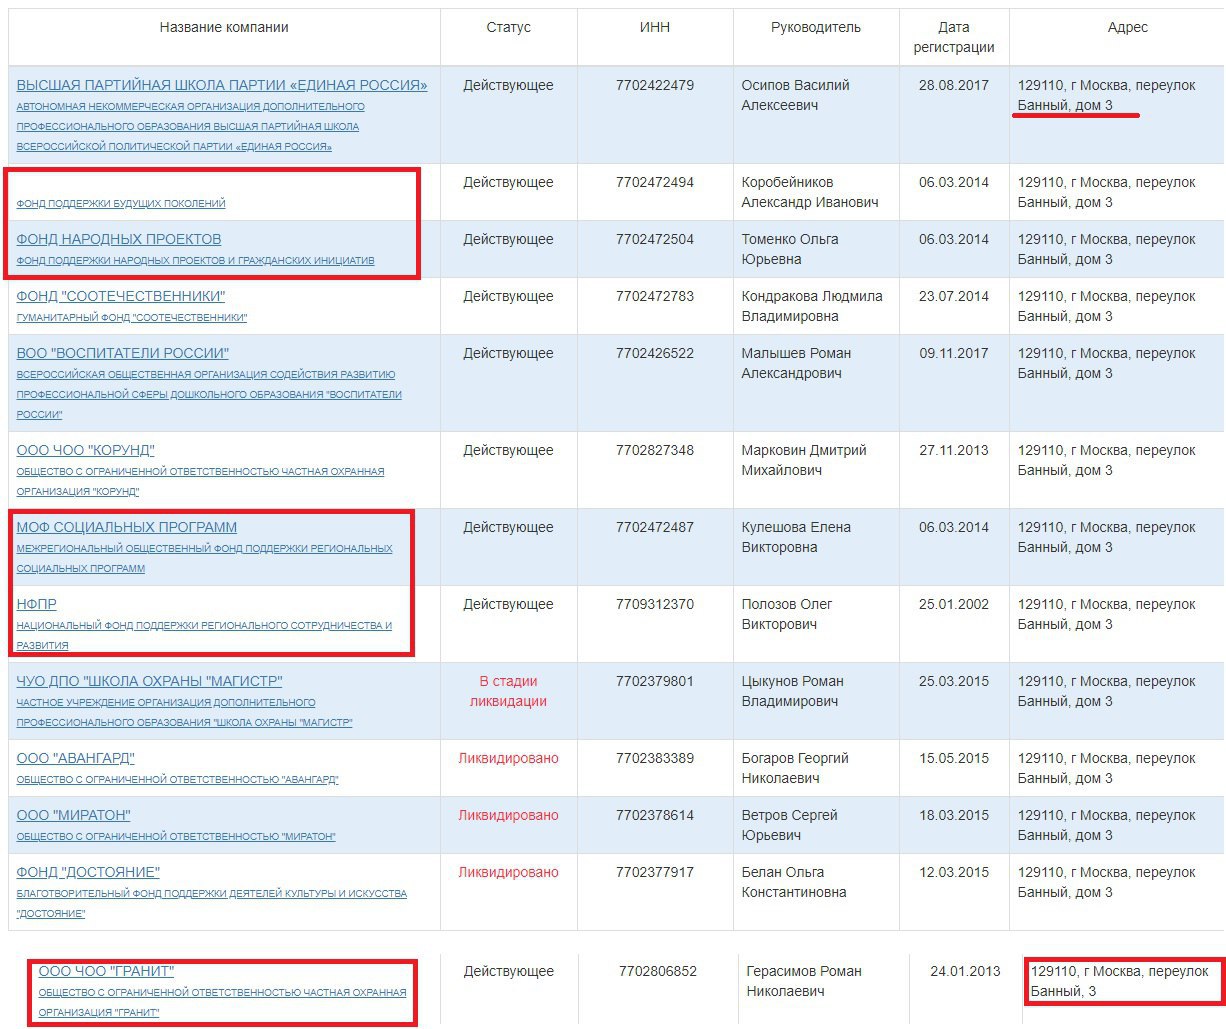Click director name Коробейников Александр Иванович
1226x1029 pixels.
(x=810, y=192)
